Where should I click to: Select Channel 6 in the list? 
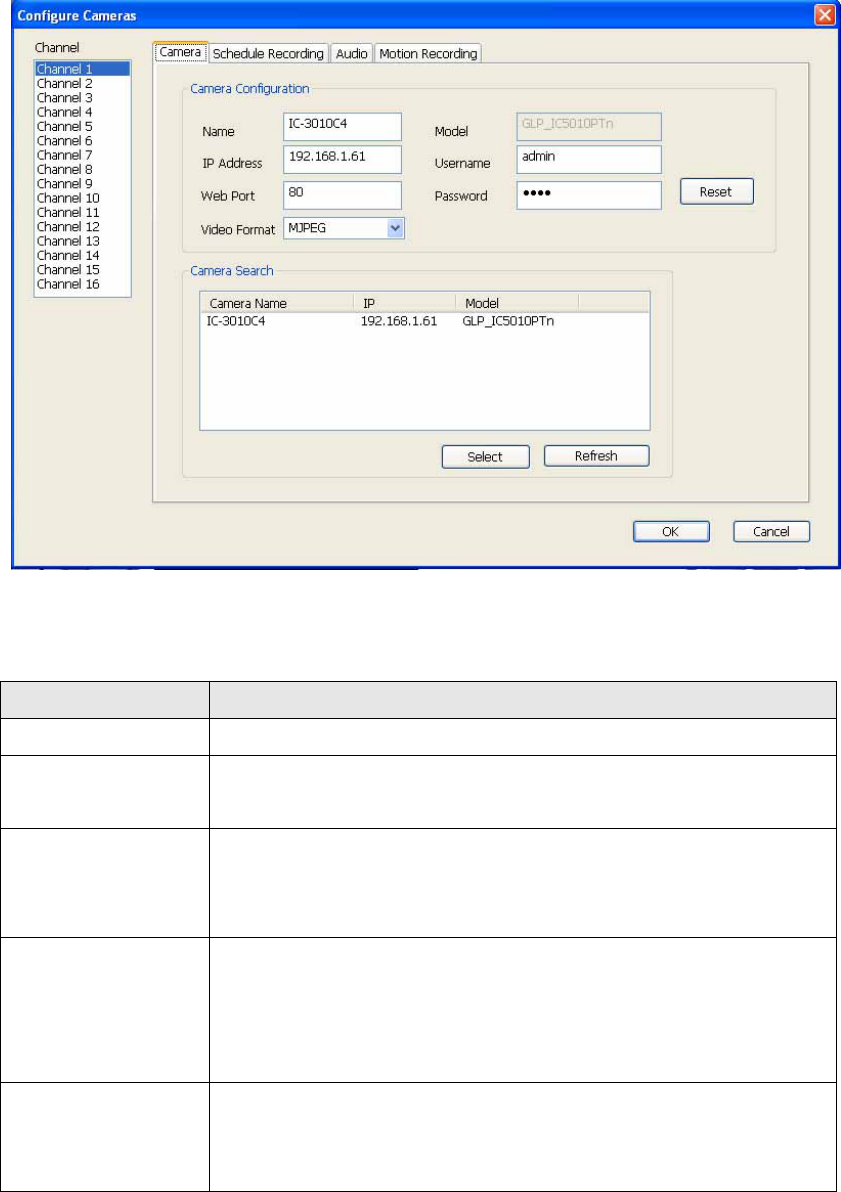pos(82,141)
